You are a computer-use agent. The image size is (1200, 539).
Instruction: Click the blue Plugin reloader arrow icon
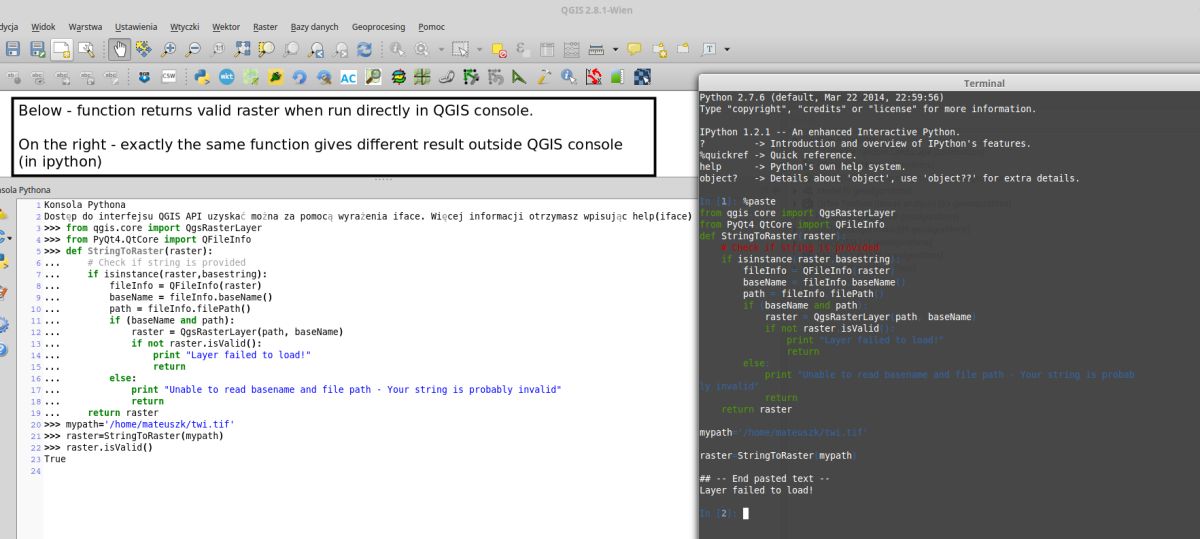pos(299,76)
